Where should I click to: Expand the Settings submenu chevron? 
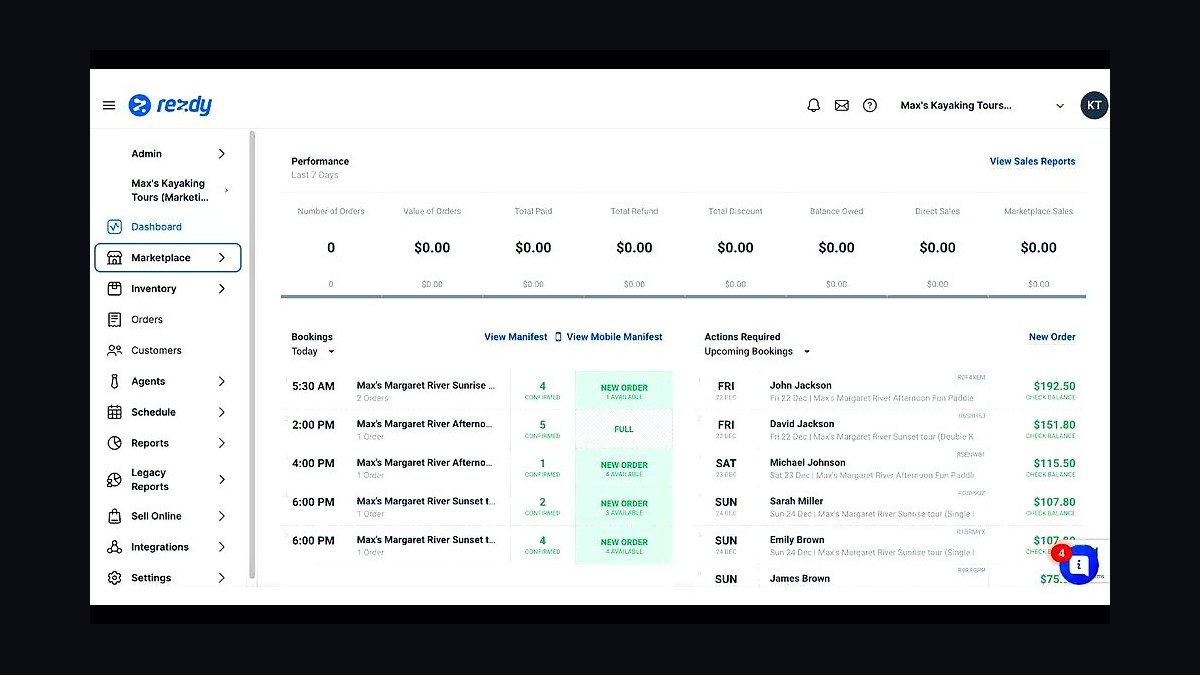pyautogui.click(x=221, y=578)
